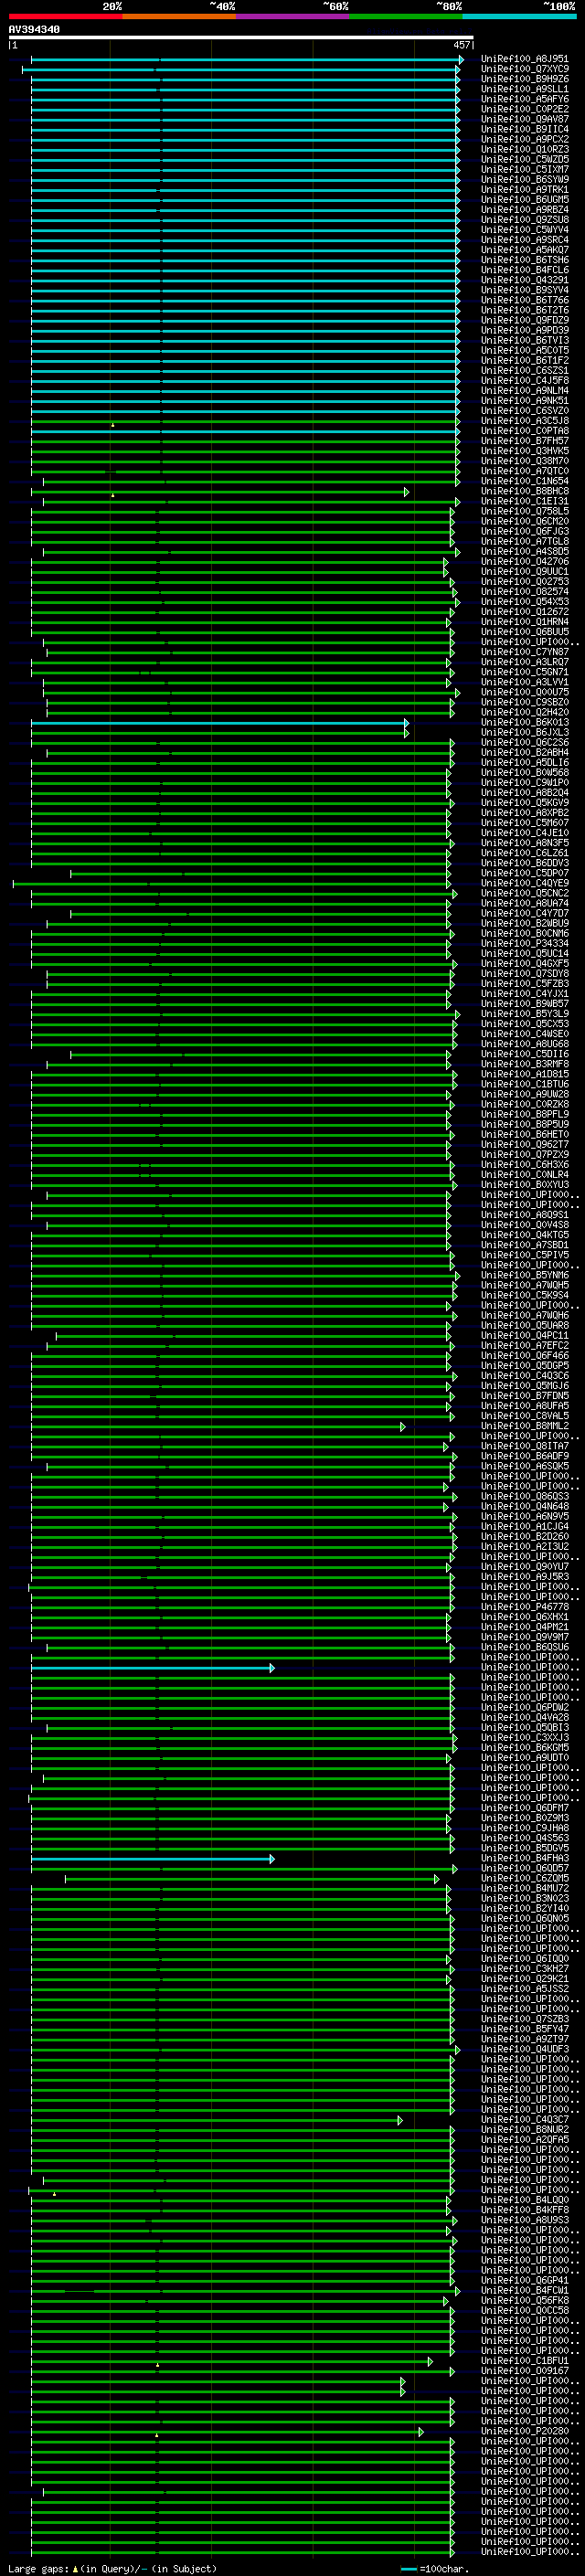The height and width of the screenshot is (2576, 585).
Task: Click hit label UniRef100_A9PD39
Action: (524, 330)
